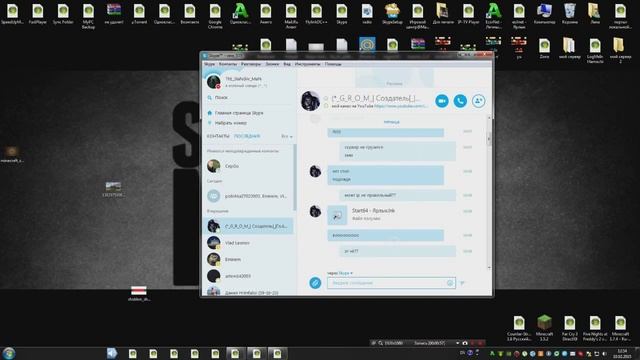Open the Sync Folder desktop shortcut
The width and height of the screenshot is (640, 360).
tap(63, 13)
